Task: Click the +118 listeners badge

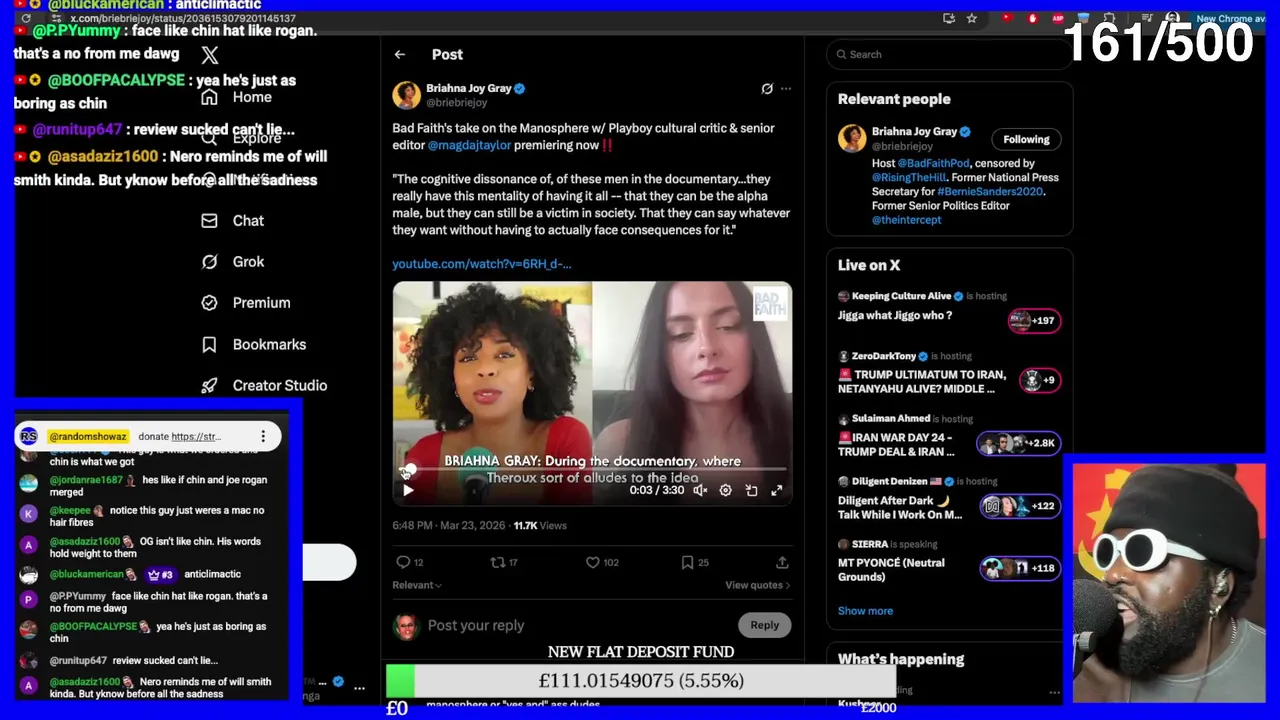Action: (x=1020, y=568)
